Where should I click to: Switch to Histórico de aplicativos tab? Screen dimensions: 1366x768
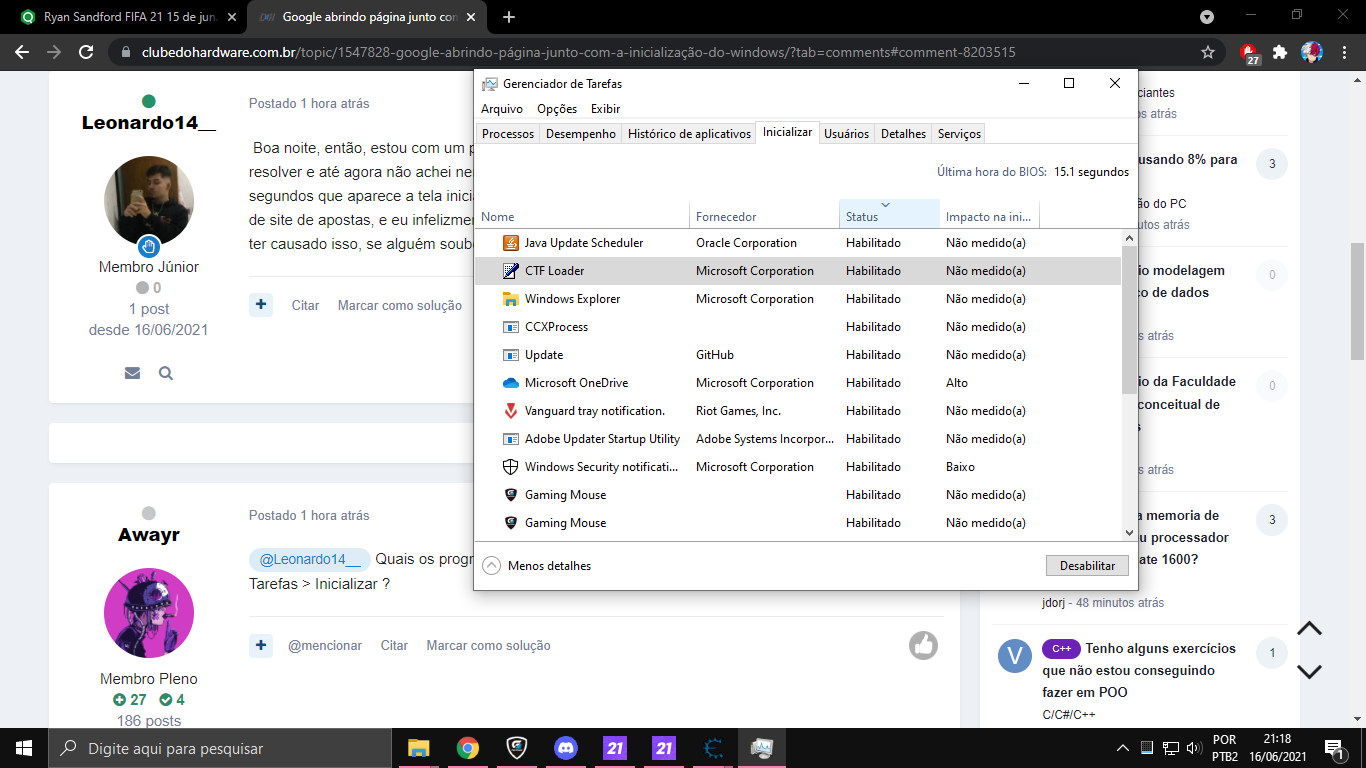point(689,133)
